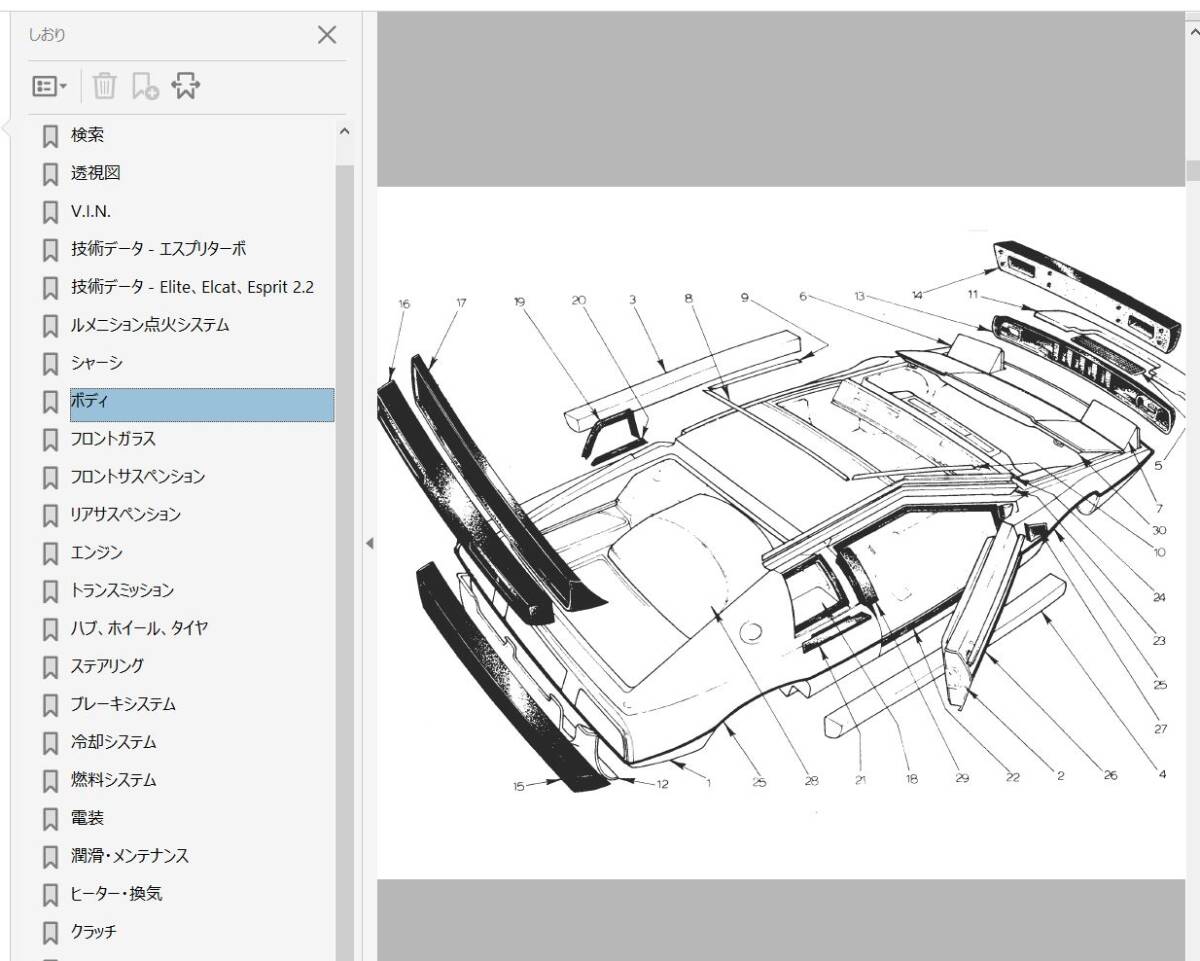Open the ハブ、ホイール、タイヤ bookmark
The height and width of the screenshot is (961, 1200).
click(139, 629)
